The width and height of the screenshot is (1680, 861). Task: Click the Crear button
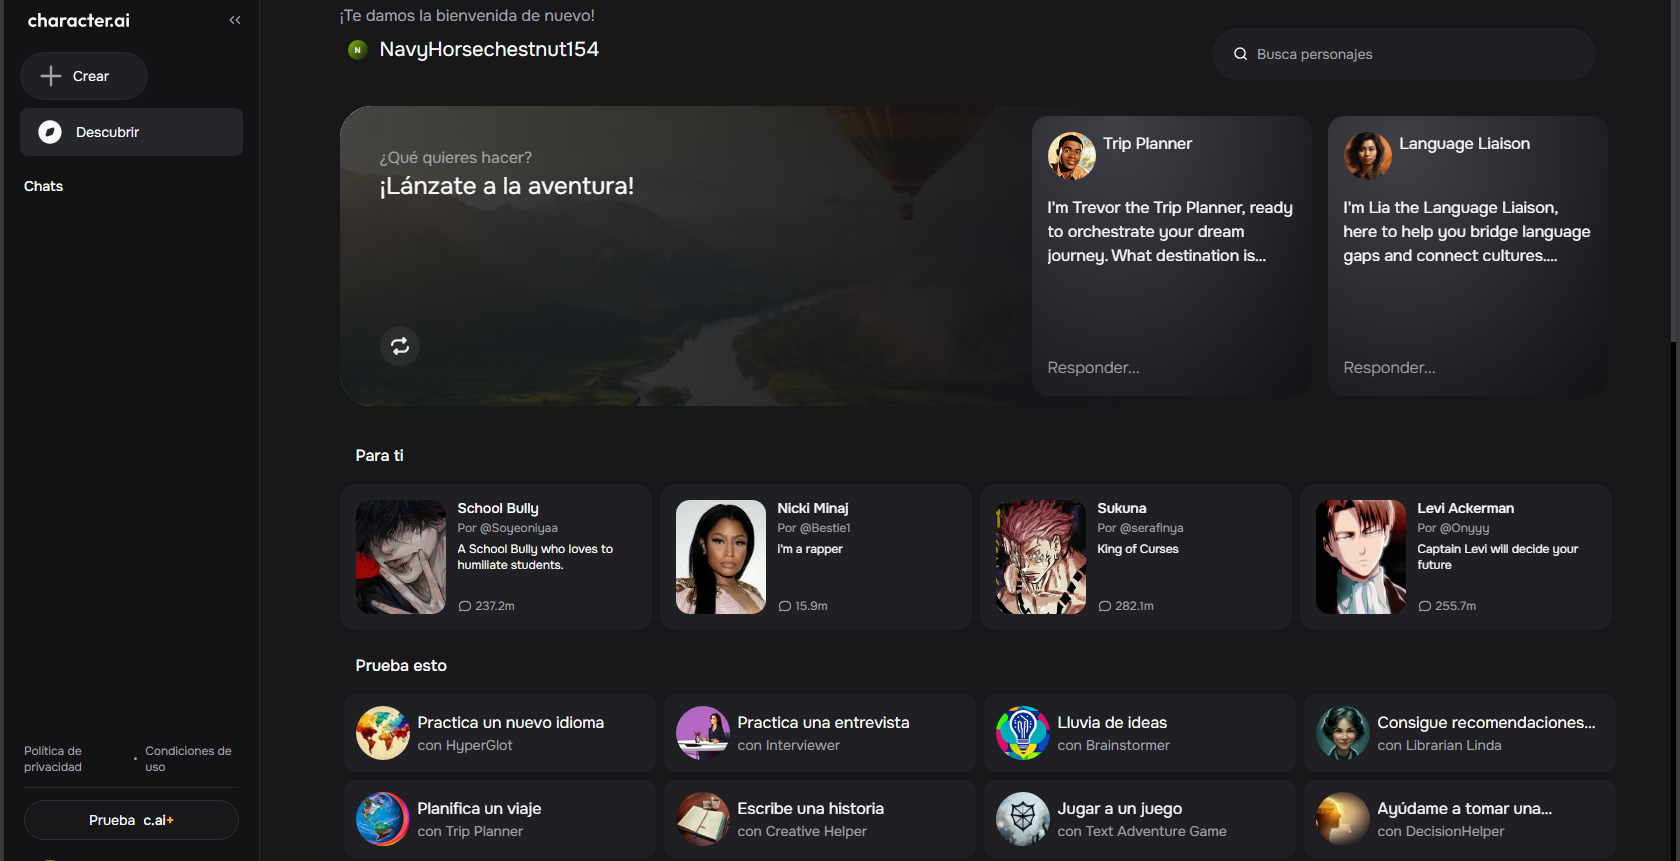[84, 76]
